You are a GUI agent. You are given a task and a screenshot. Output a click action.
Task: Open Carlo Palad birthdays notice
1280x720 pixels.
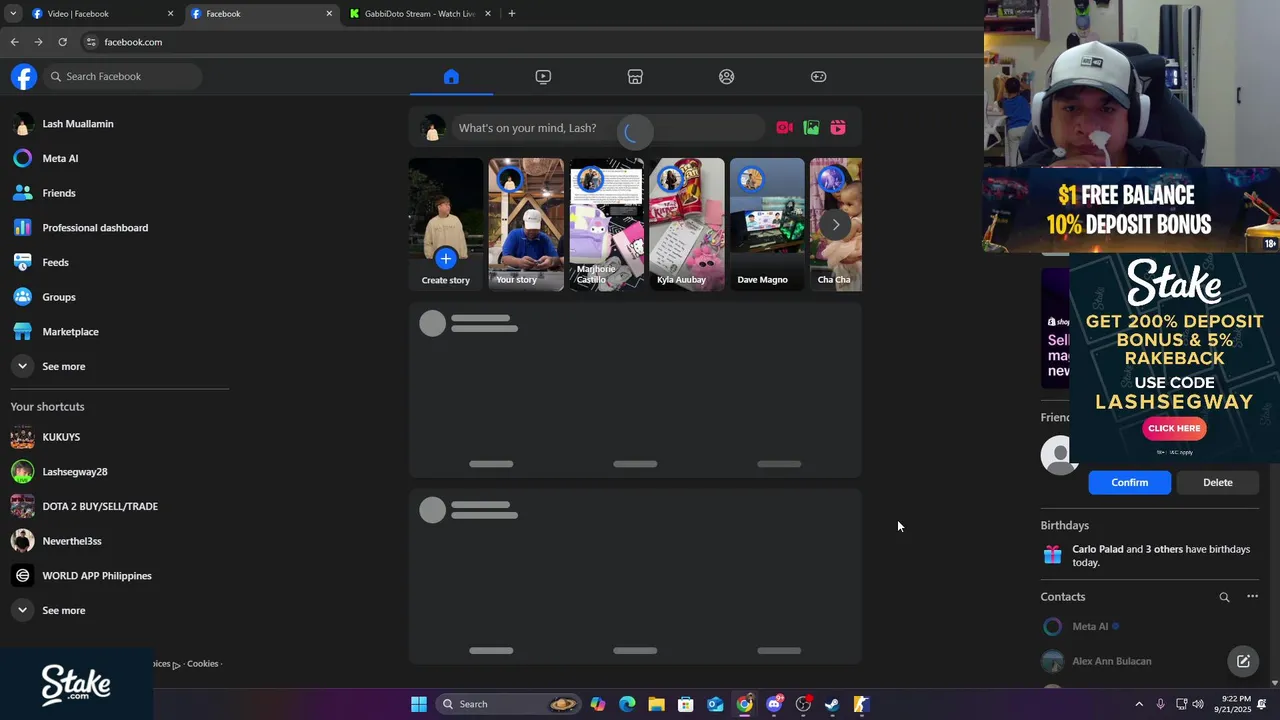[1152, 556]
